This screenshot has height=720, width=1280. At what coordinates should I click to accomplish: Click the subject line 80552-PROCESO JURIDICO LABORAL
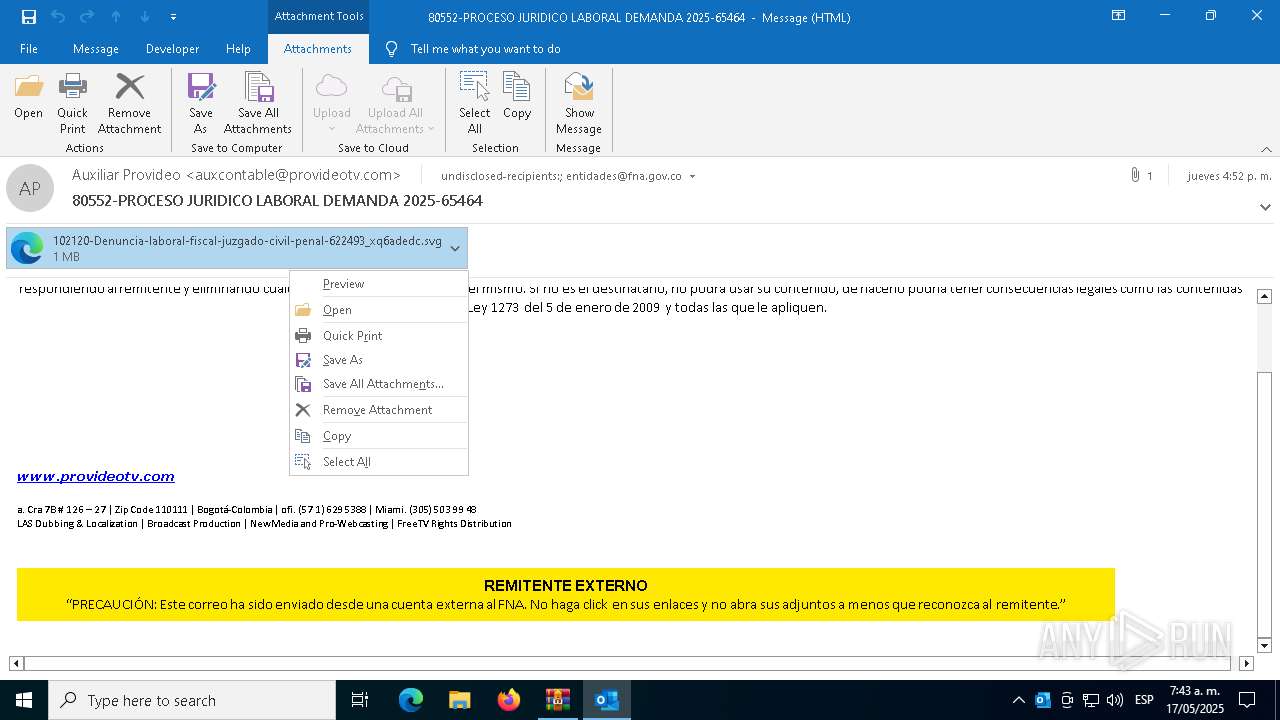277,201
